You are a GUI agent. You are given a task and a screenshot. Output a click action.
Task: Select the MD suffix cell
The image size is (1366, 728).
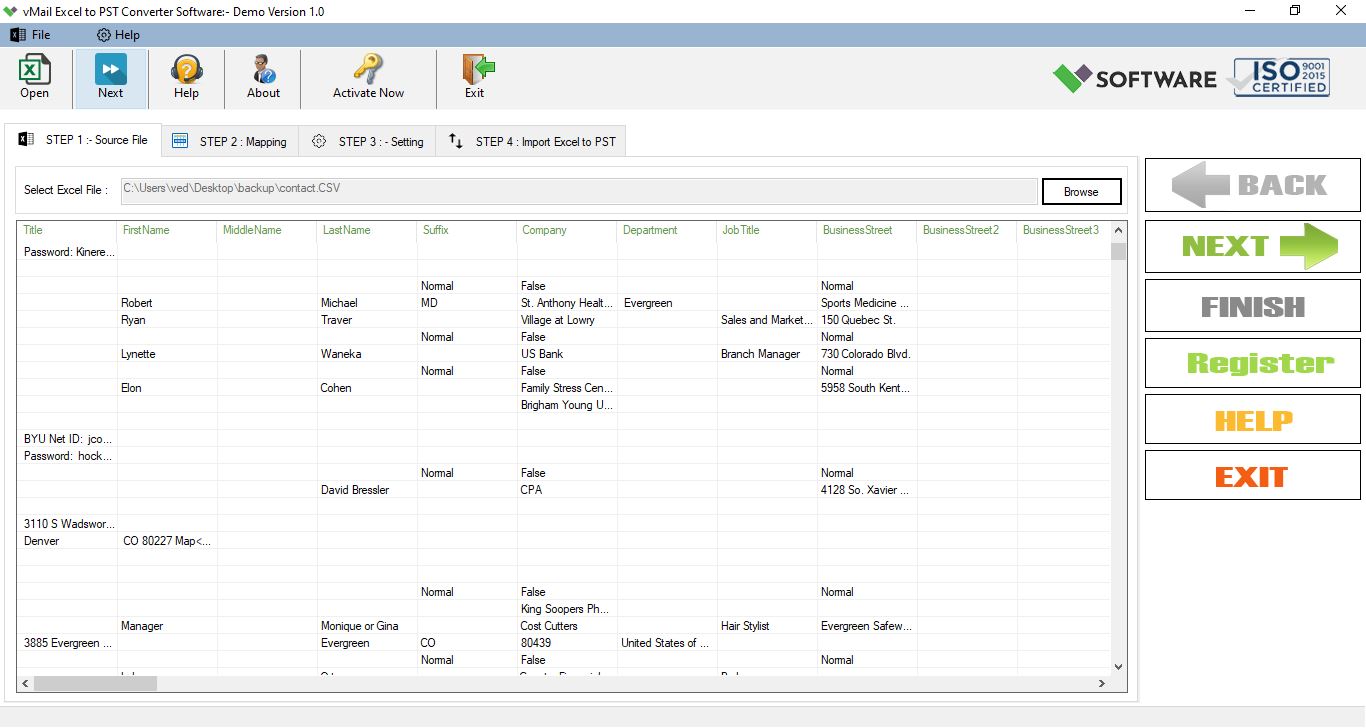(x=467, y=303)
